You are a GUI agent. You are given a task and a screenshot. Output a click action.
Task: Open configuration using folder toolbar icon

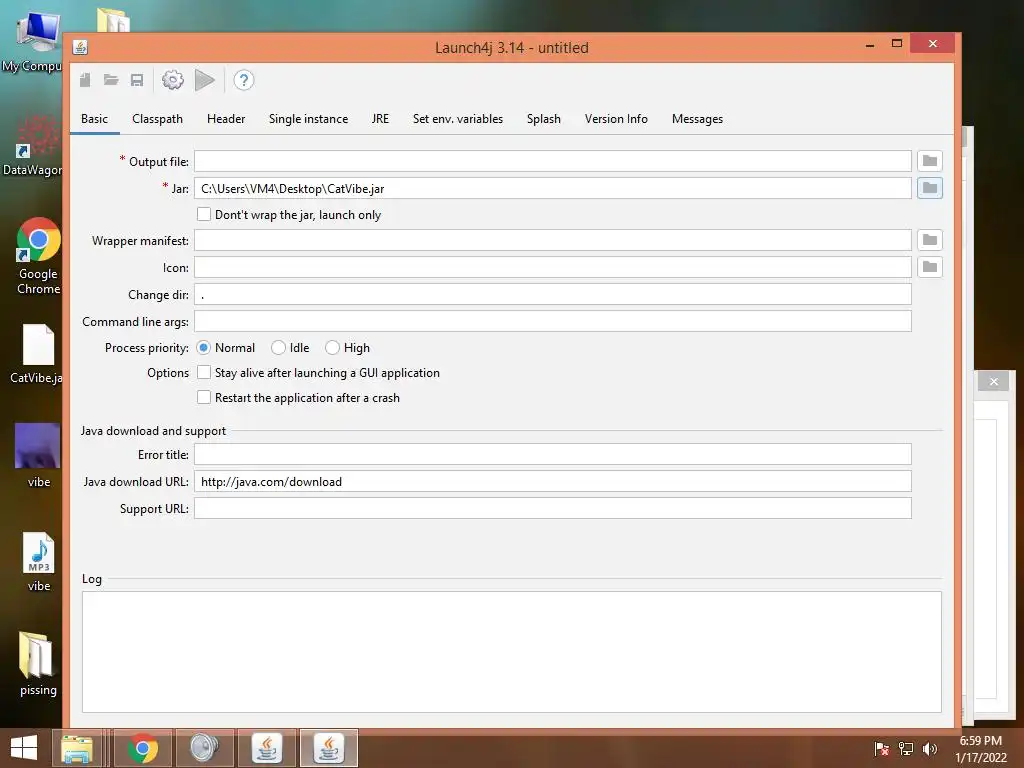pos(111,80)
